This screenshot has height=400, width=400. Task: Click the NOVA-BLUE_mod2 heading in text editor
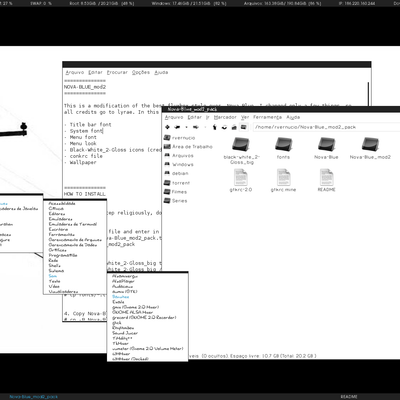[x=85, y=87]
